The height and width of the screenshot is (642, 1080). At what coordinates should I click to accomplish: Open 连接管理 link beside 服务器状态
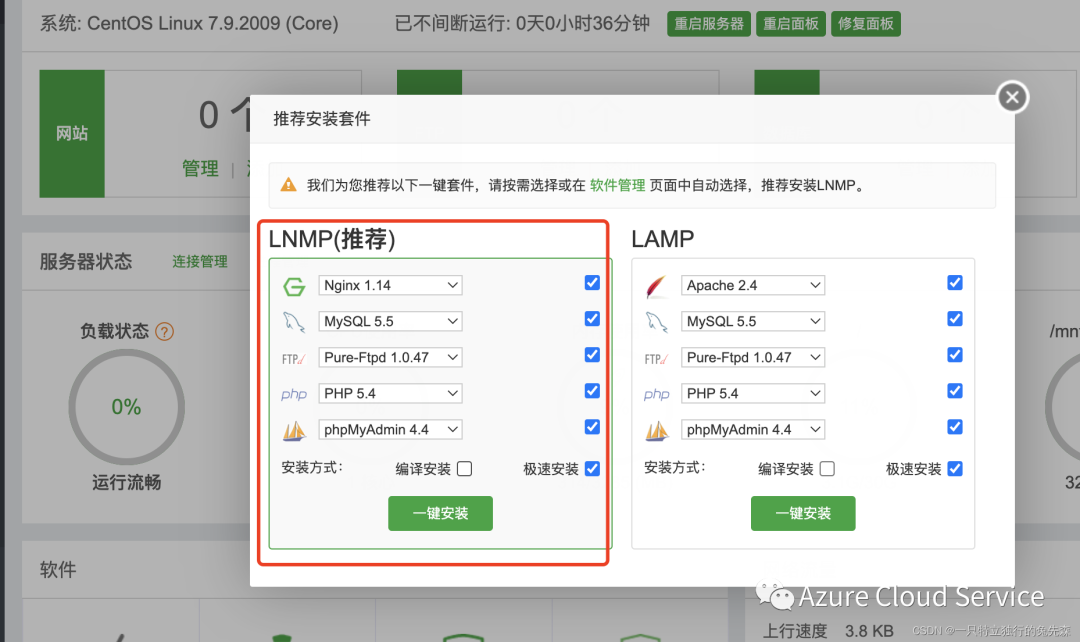(200, 262)
